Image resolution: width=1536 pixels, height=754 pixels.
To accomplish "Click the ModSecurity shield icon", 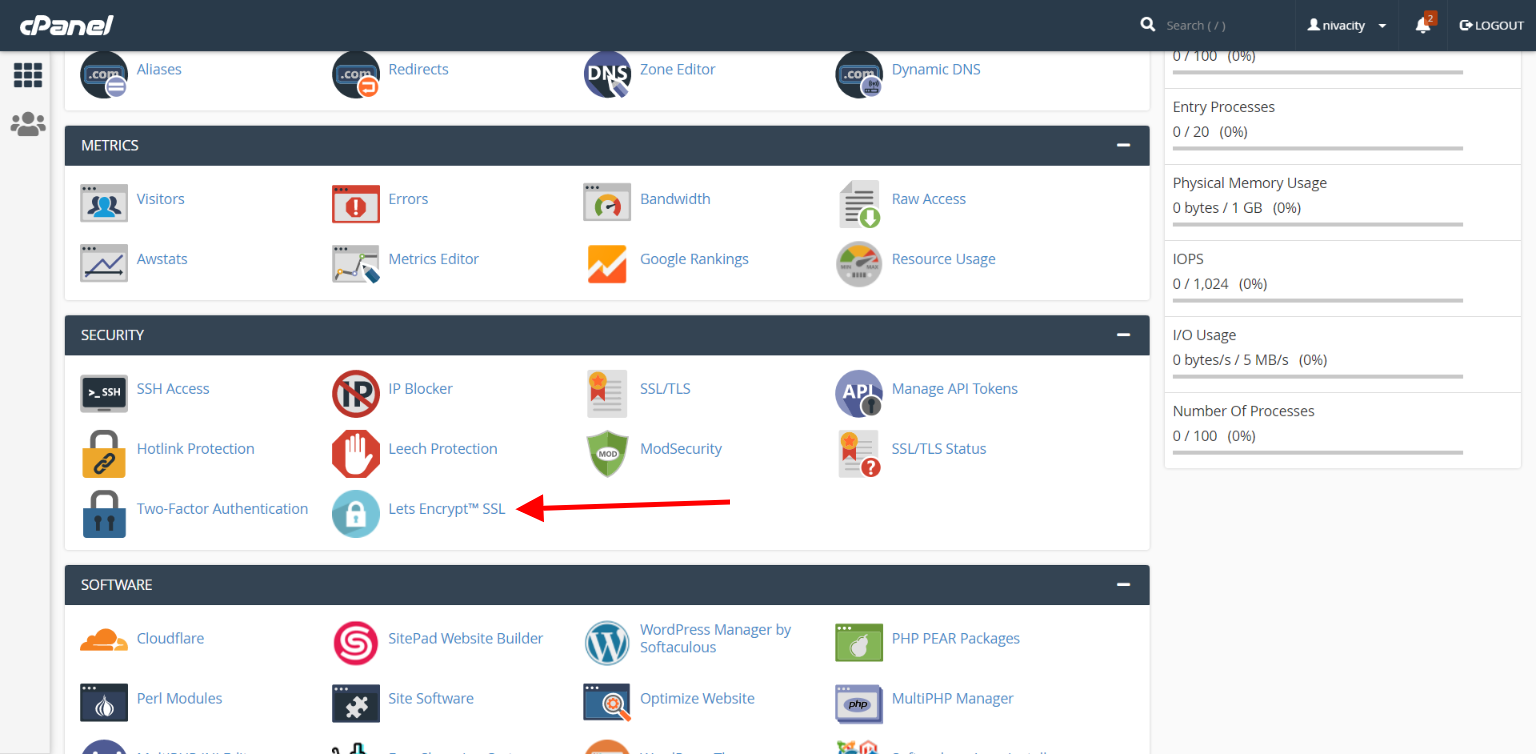I will tap(607, 453).
